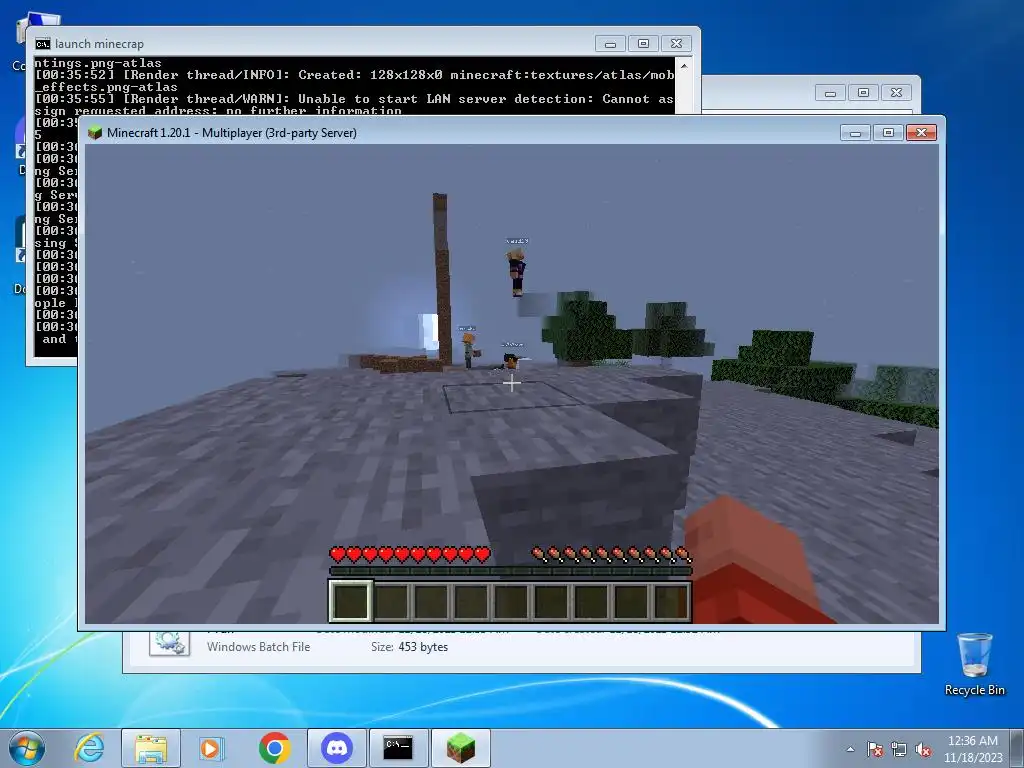Open Google Chrome from the taskbar
Screen dimensions: 1024x768
tap(274, 748)
